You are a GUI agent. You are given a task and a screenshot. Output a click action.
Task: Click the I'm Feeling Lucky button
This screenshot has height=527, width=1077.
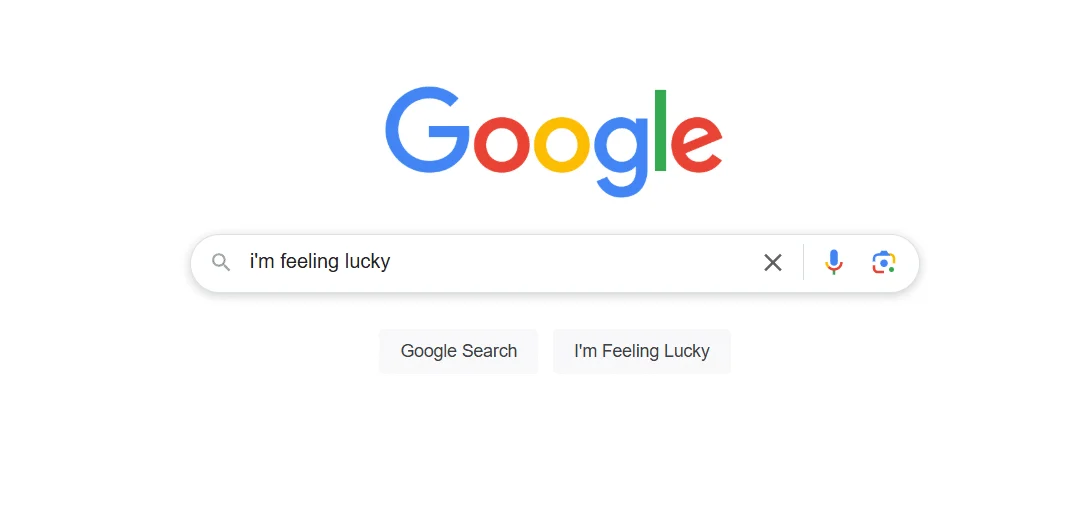pos(642,351)
